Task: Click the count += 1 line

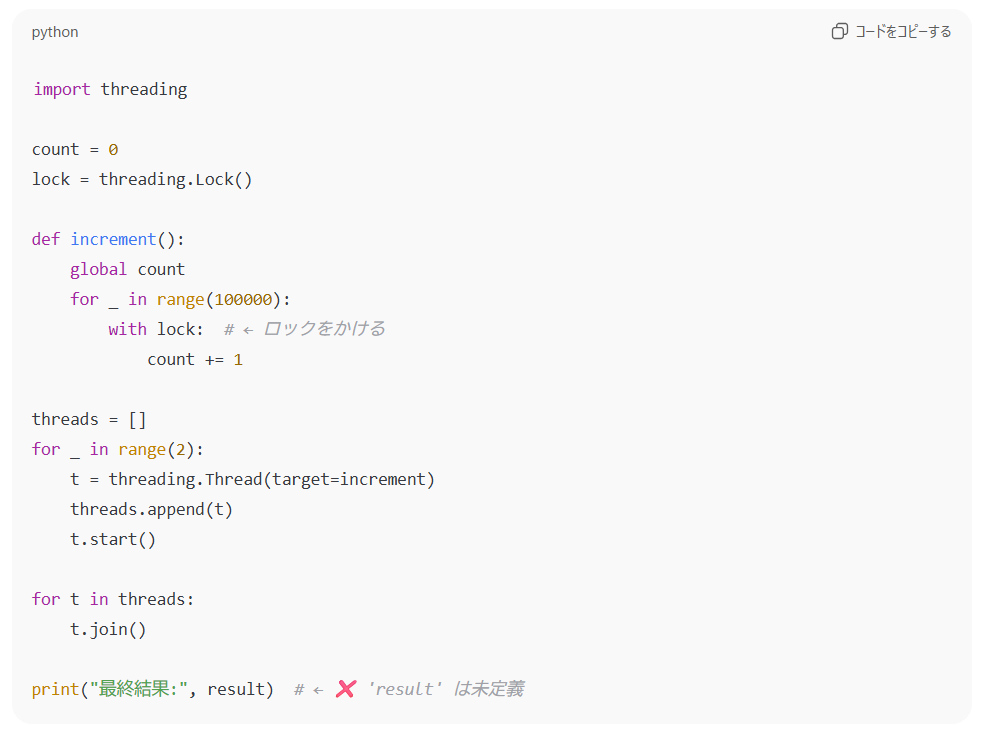Action: pyautogui.click(x=195, y=359)
